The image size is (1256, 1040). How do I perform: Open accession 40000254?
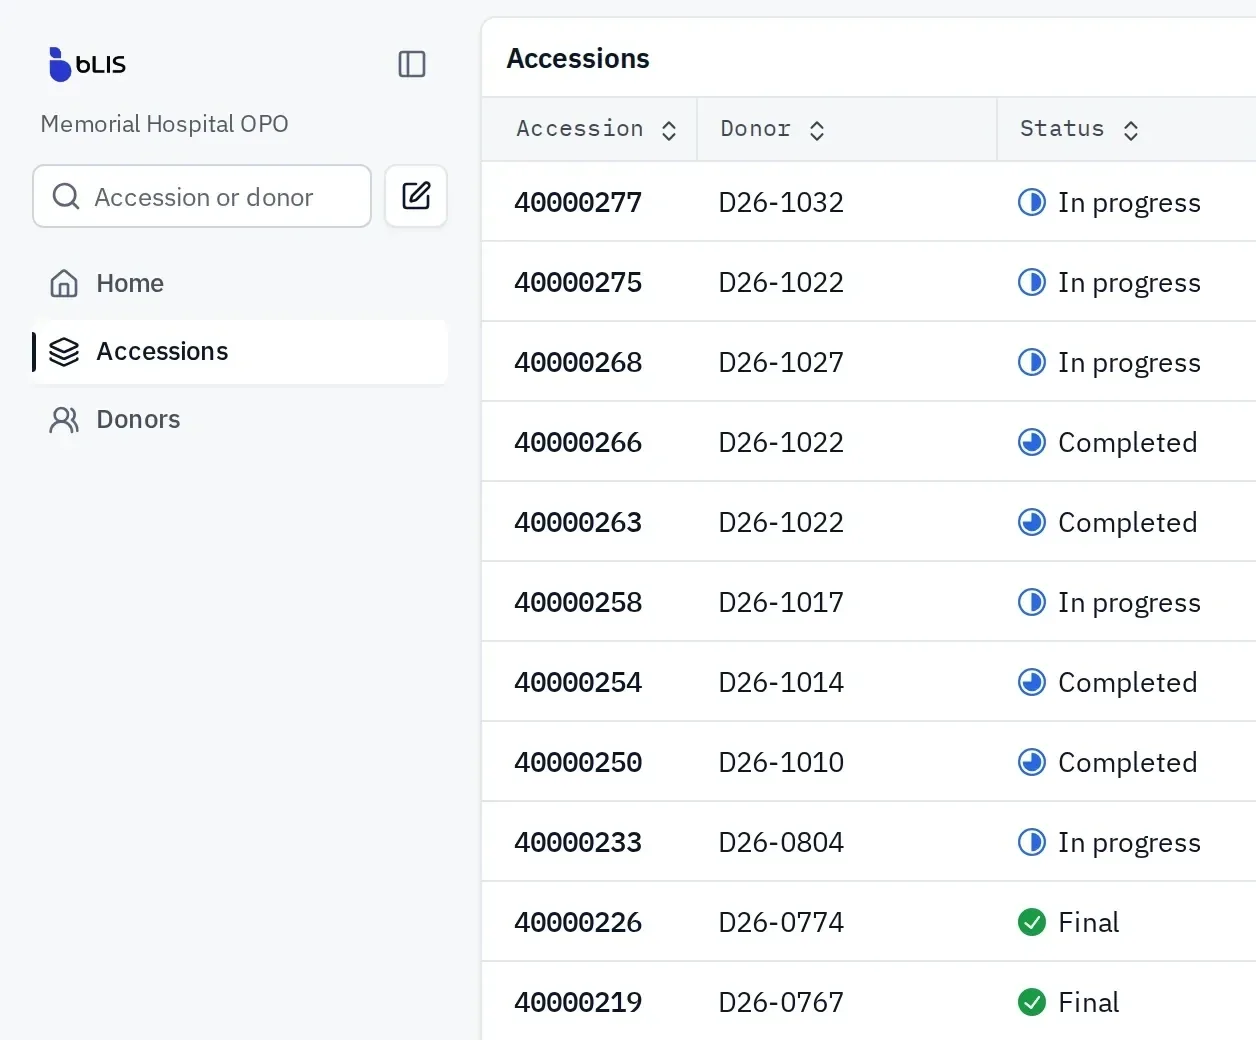(x=578, y=682)
